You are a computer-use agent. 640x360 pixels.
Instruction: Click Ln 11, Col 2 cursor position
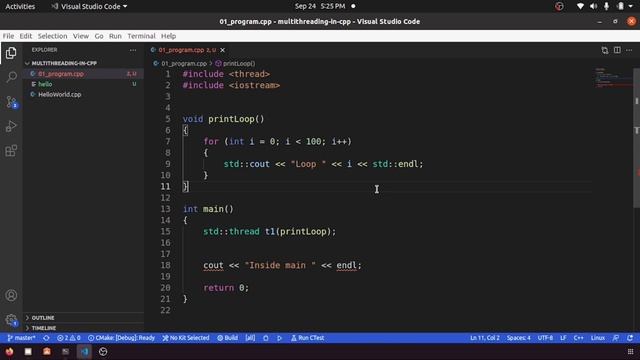coord(485,338)
